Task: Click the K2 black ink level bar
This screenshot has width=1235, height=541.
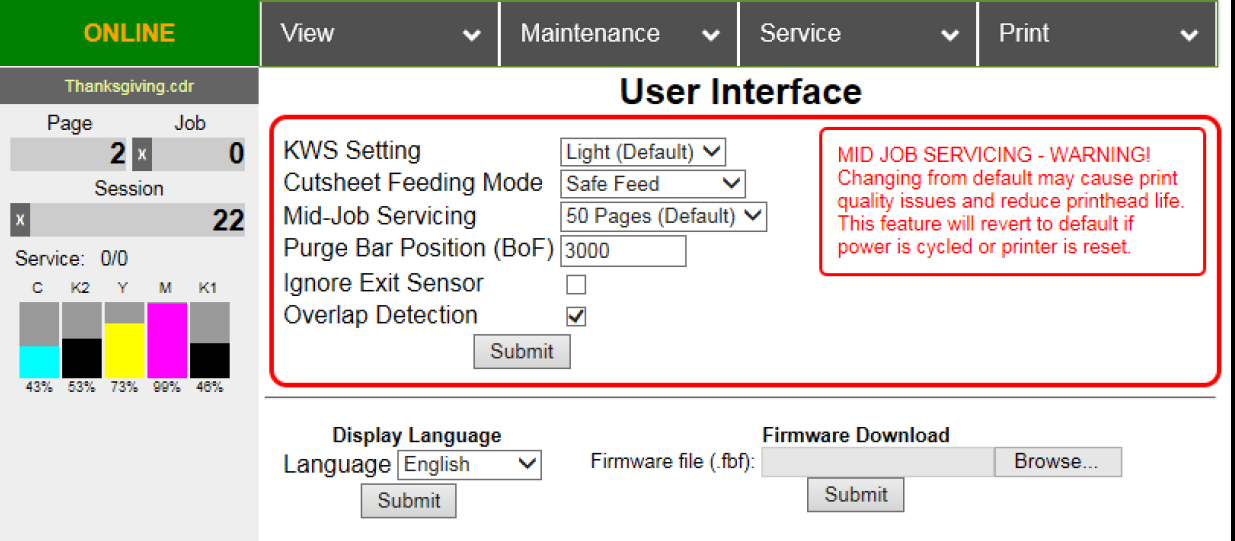Action: pos(82,340)
